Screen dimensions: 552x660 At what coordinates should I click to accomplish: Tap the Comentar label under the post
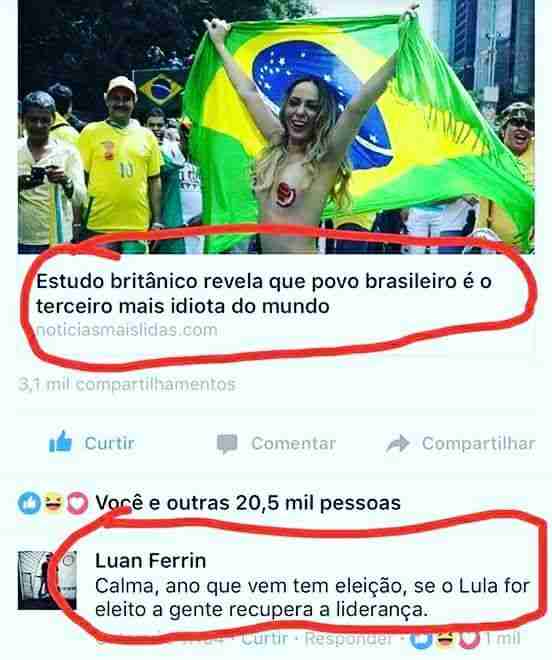[294, 444]
